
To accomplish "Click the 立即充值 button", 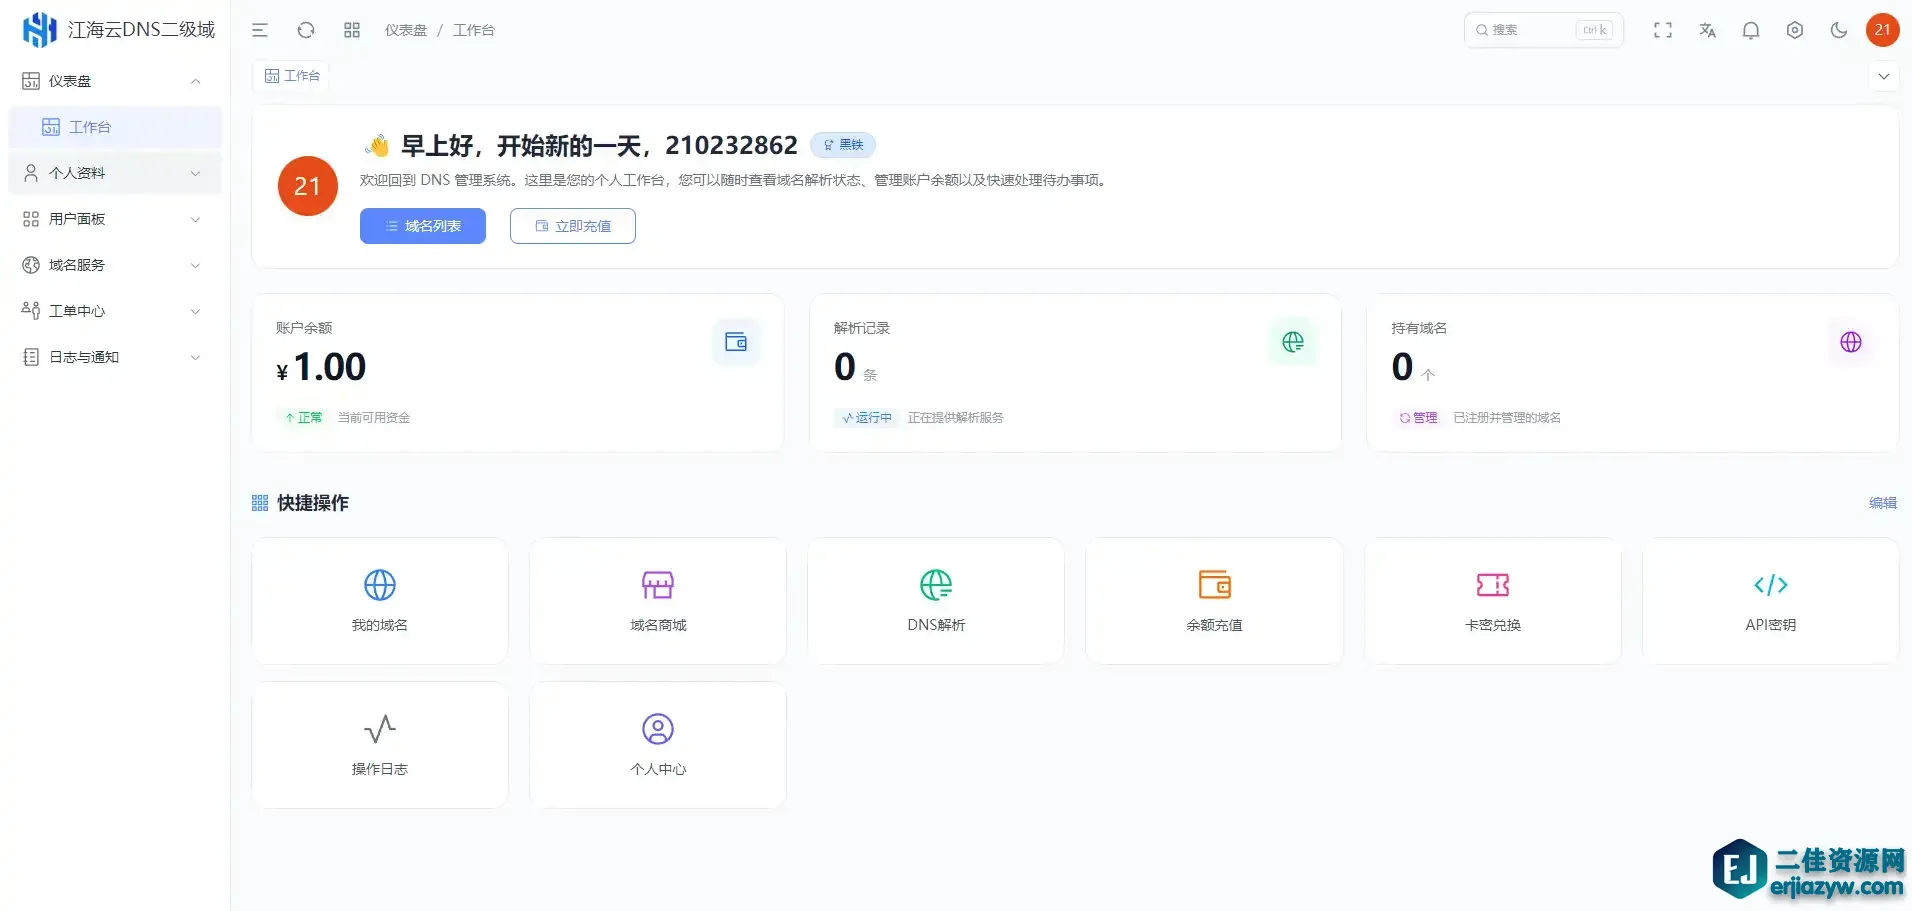I will click(573, 226).
